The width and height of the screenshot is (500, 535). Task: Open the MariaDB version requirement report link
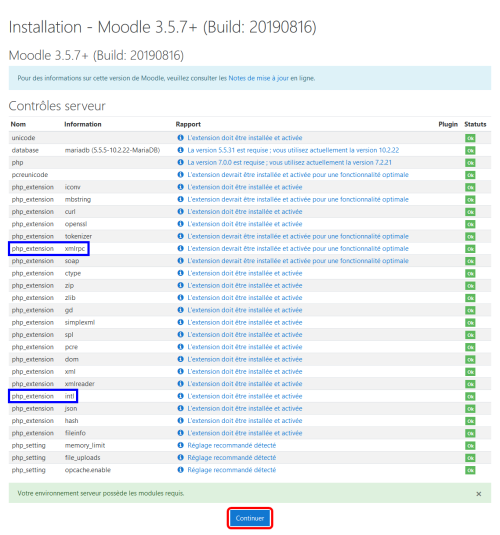[x=293, y=150]
